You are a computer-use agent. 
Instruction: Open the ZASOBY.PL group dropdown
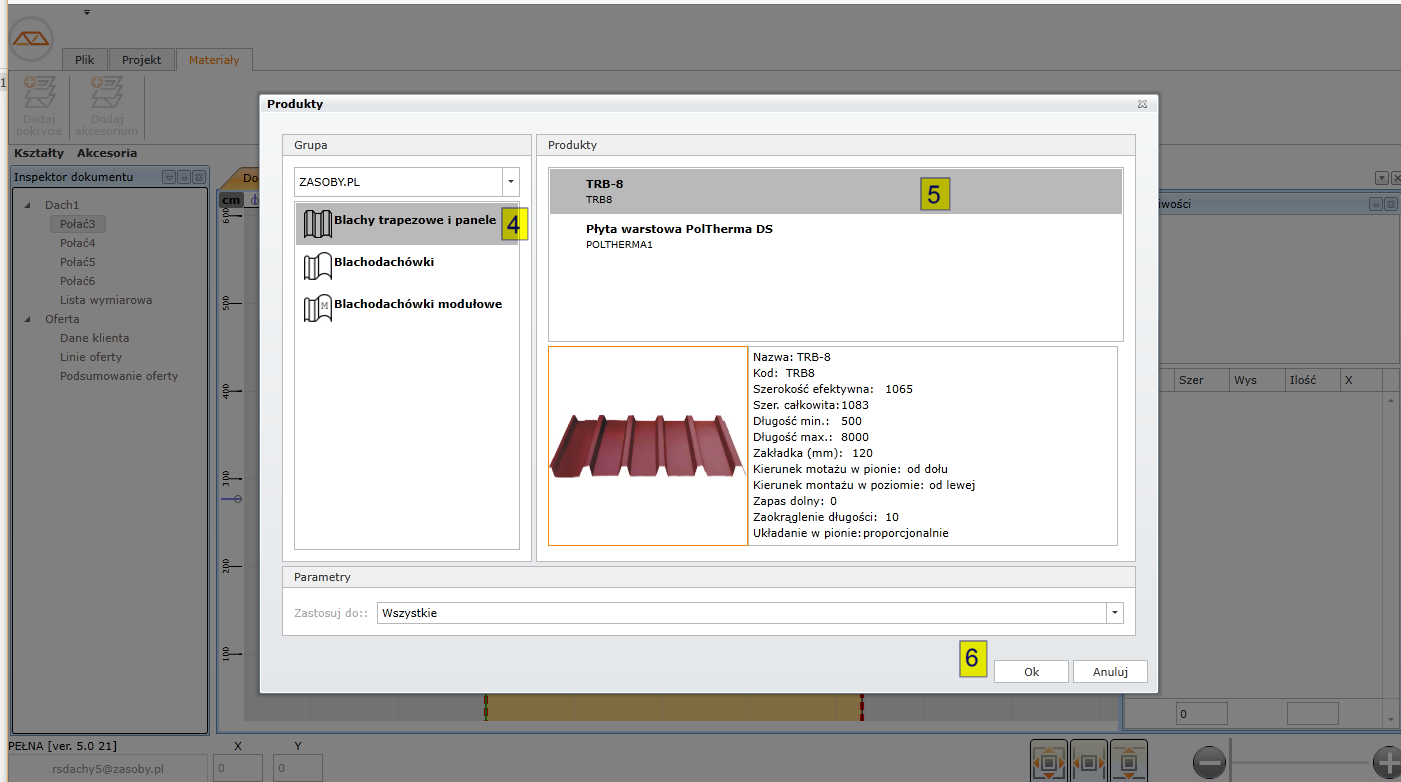pos(511,182)
